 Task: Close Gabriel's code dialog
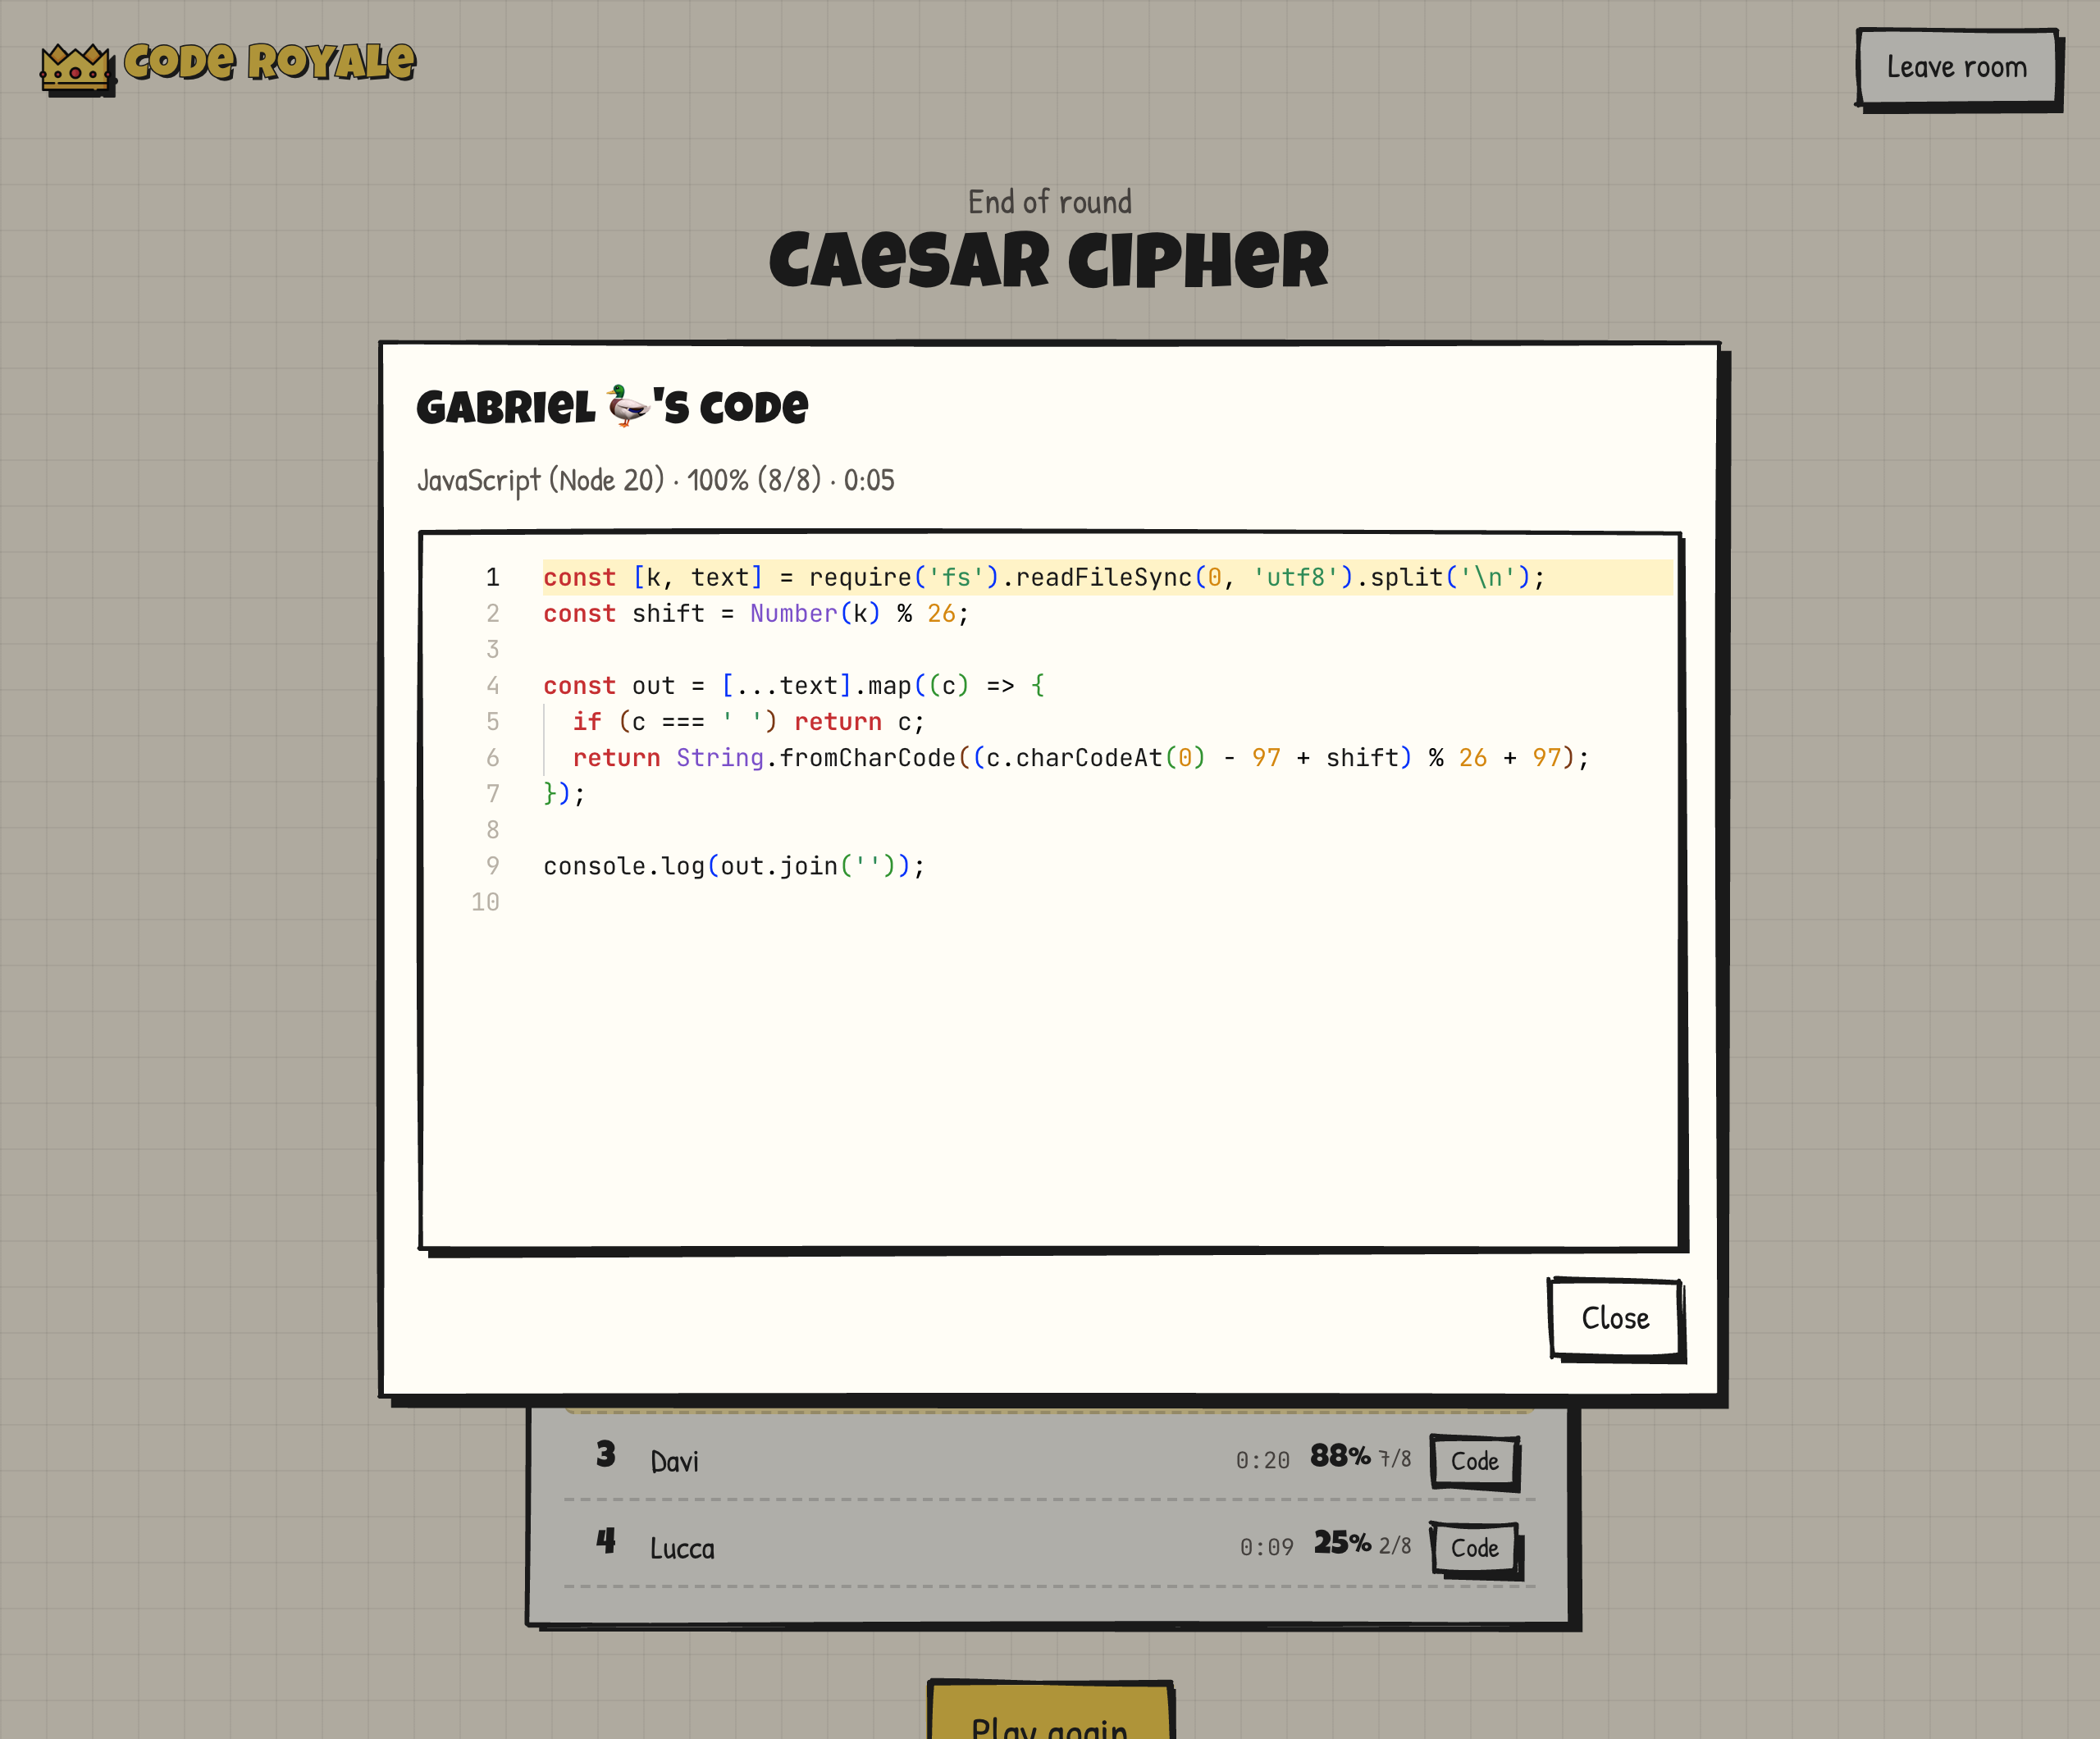1615,1318
